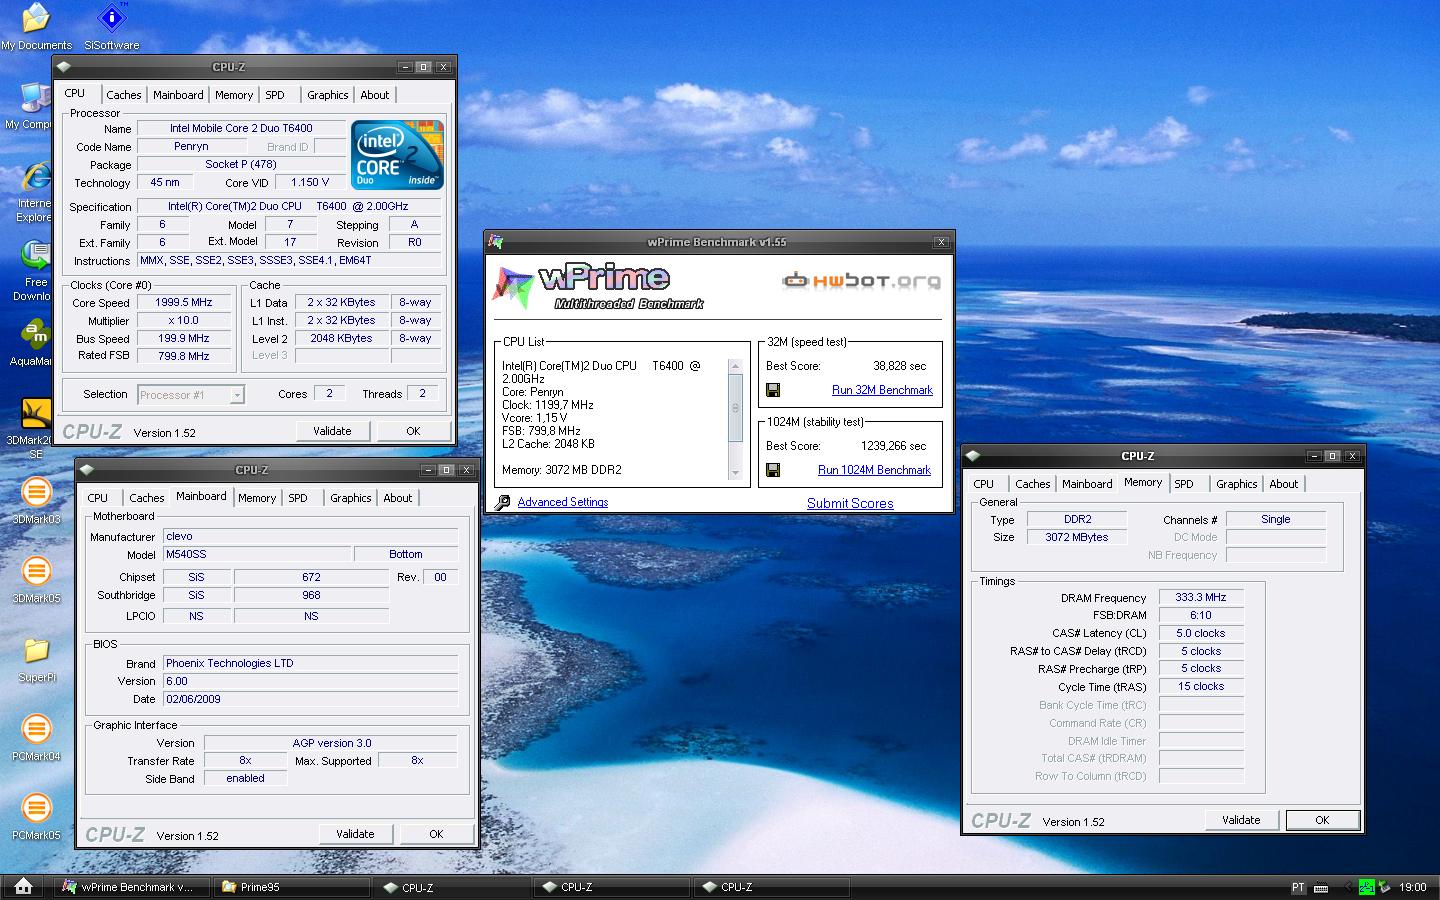This screenshot has height=900, width=1440.
Task: Open My Documents desktop icon
Action: (x=36, y=27)
